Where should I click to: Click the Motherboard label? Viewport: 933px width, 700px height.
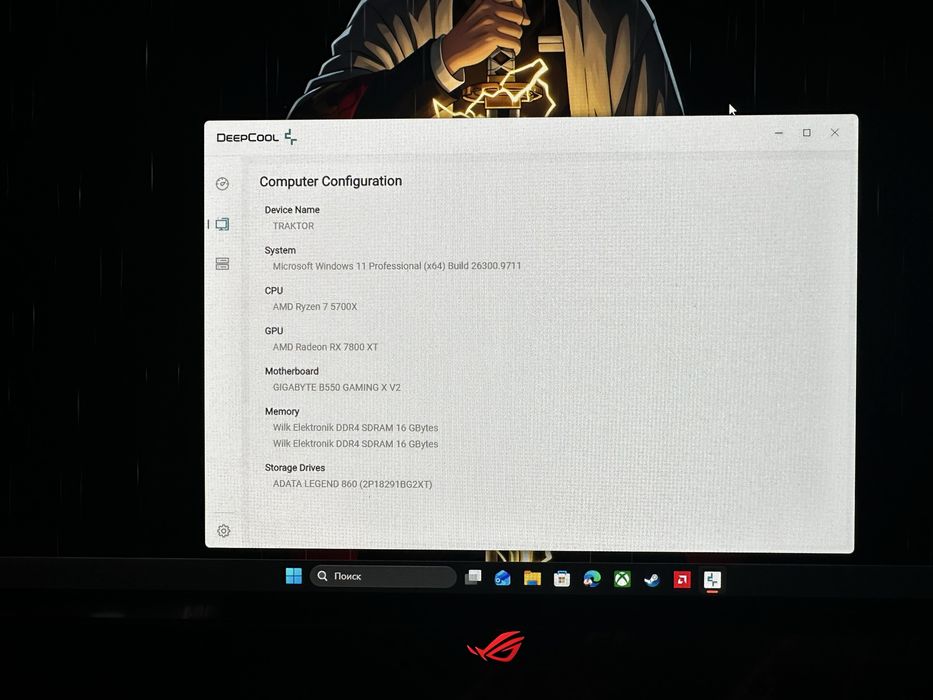coord(292,371)
